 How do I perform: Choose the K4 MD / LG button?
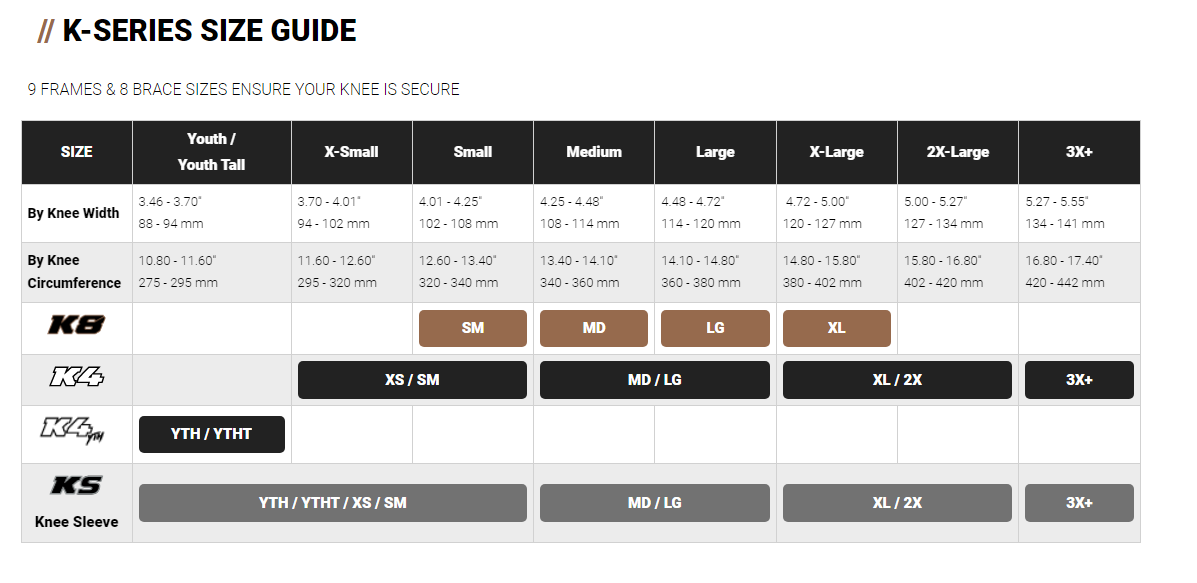click(654, 380)
